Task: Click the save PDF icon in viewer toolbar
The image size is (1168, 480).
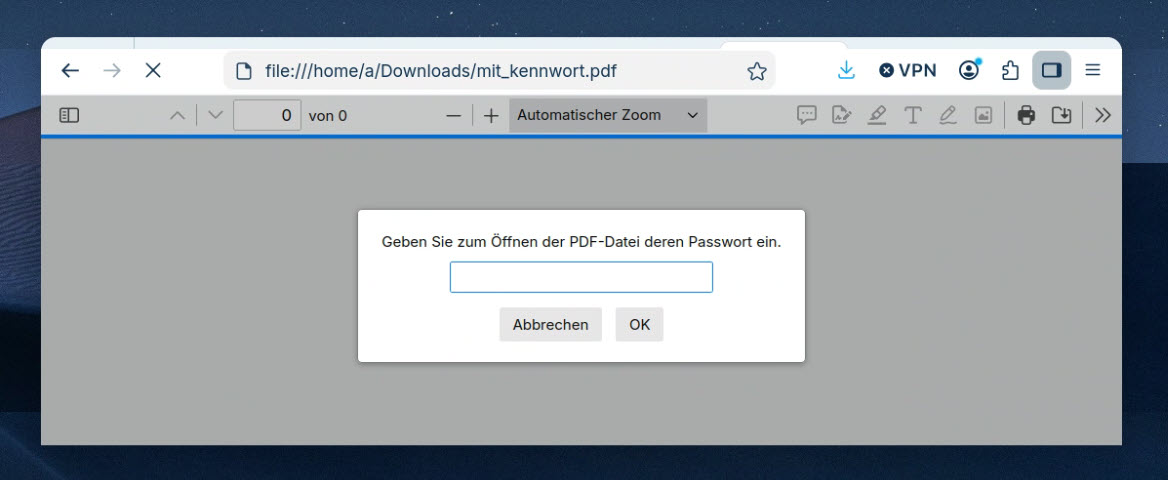Action: tap(1061, 115)
